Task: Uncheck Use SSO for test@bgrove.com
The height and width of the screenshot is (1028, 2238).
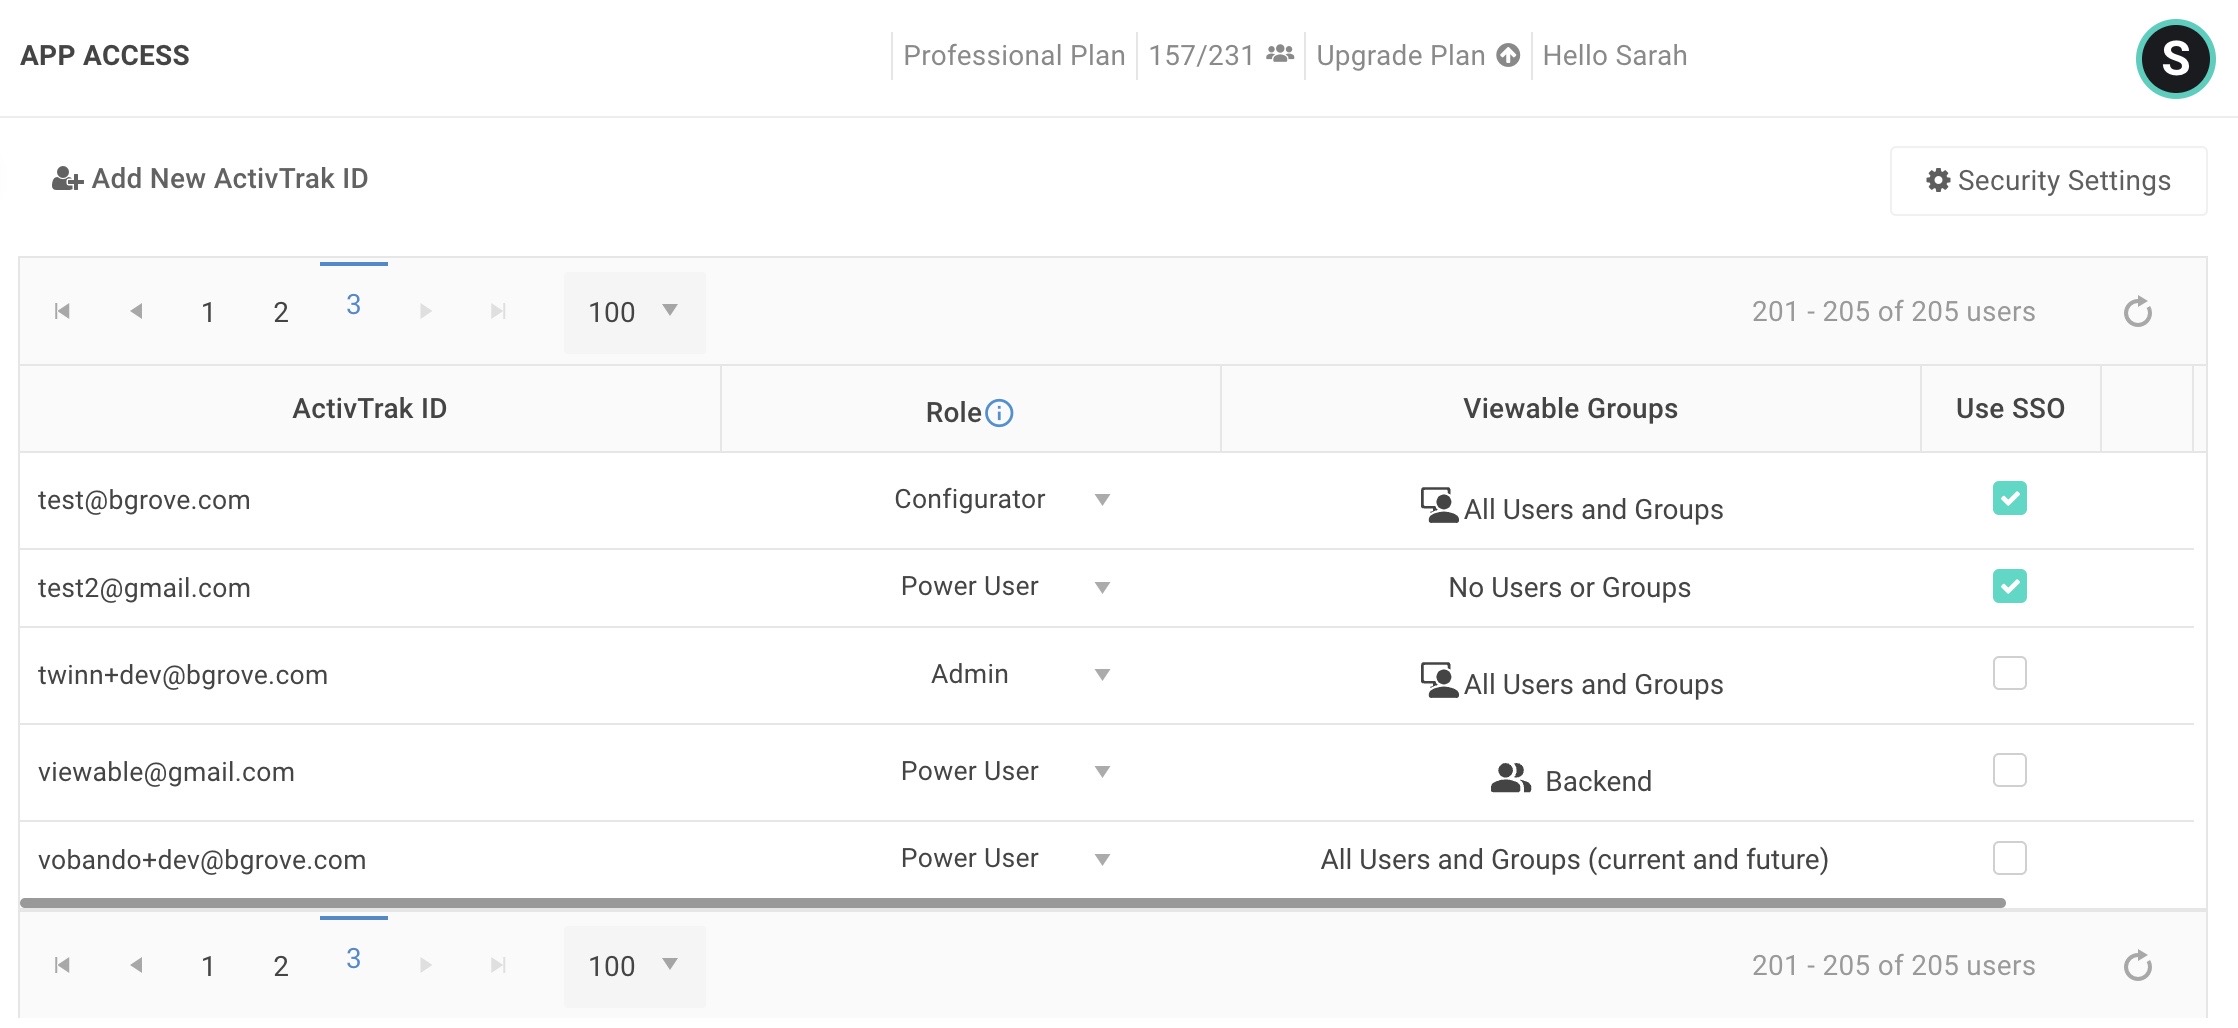Action: tap(2009, 498)
